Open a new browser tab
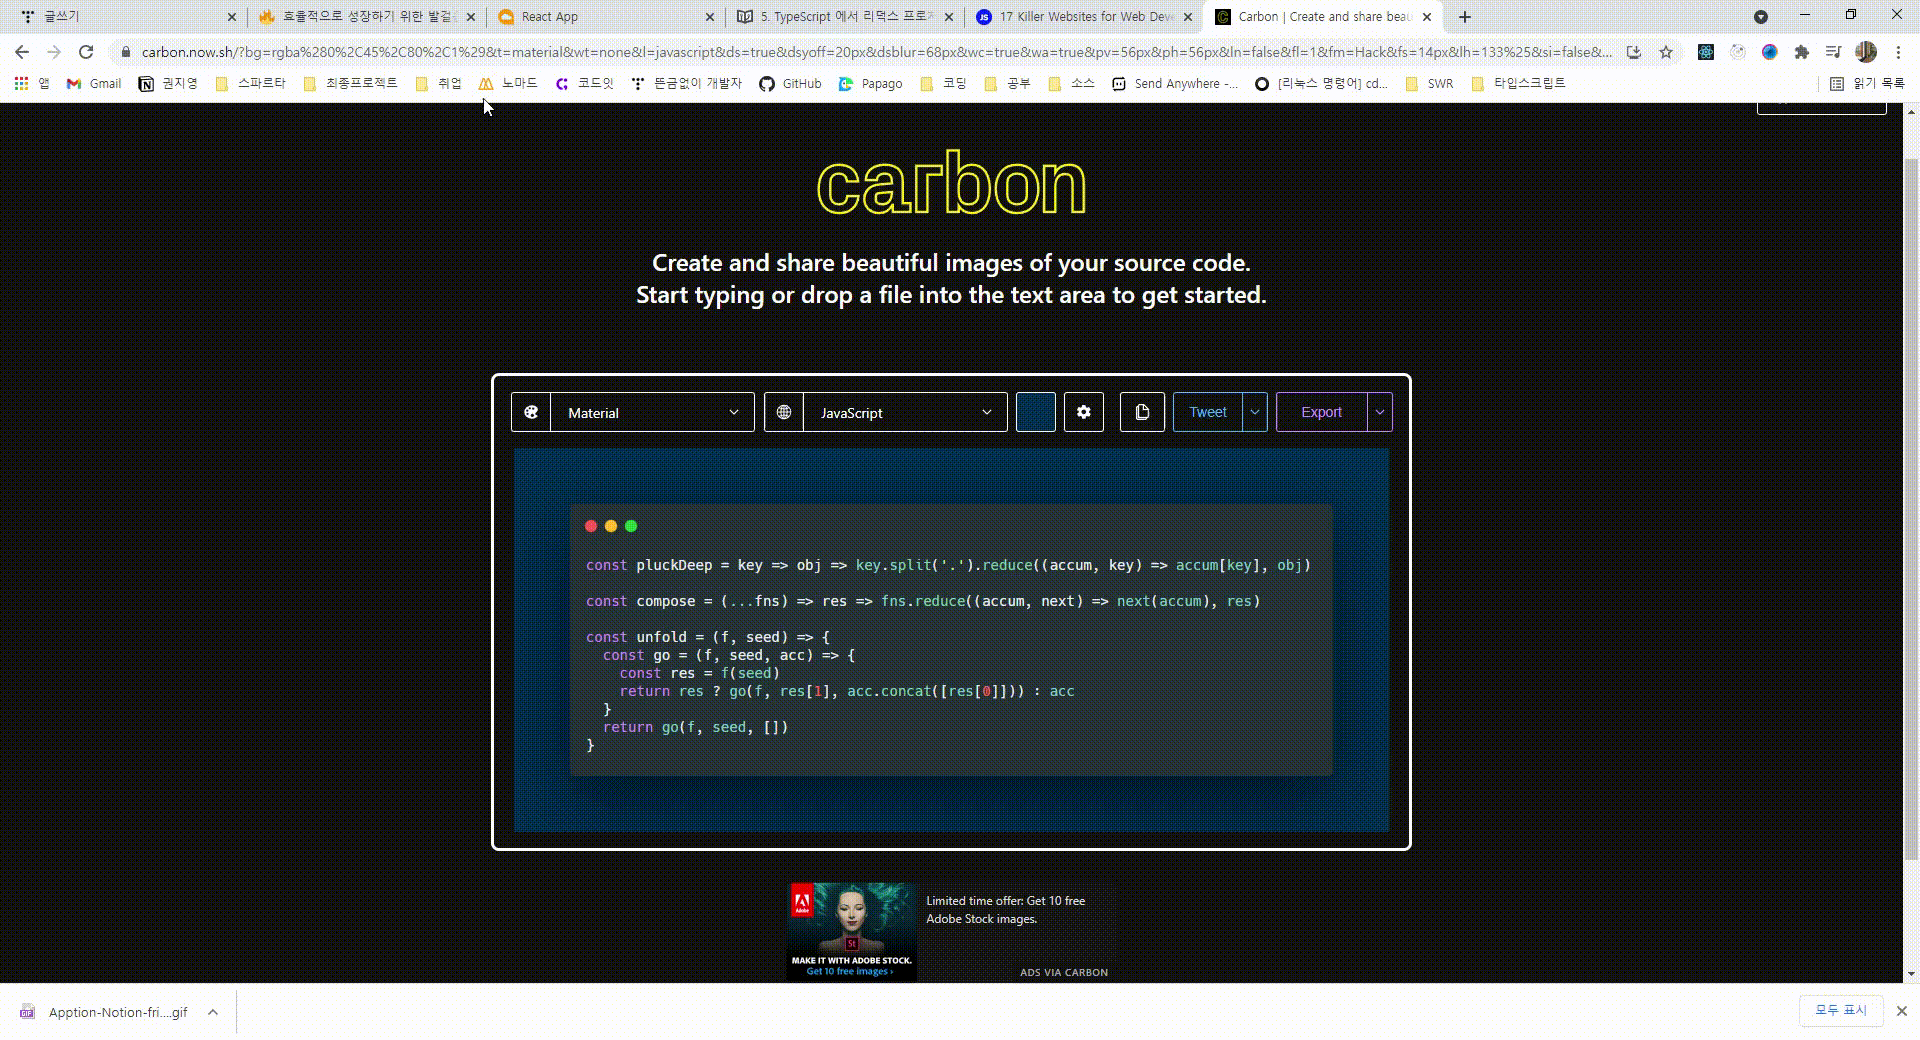Viewport: 1920px width, 1040px height. 1465,16
